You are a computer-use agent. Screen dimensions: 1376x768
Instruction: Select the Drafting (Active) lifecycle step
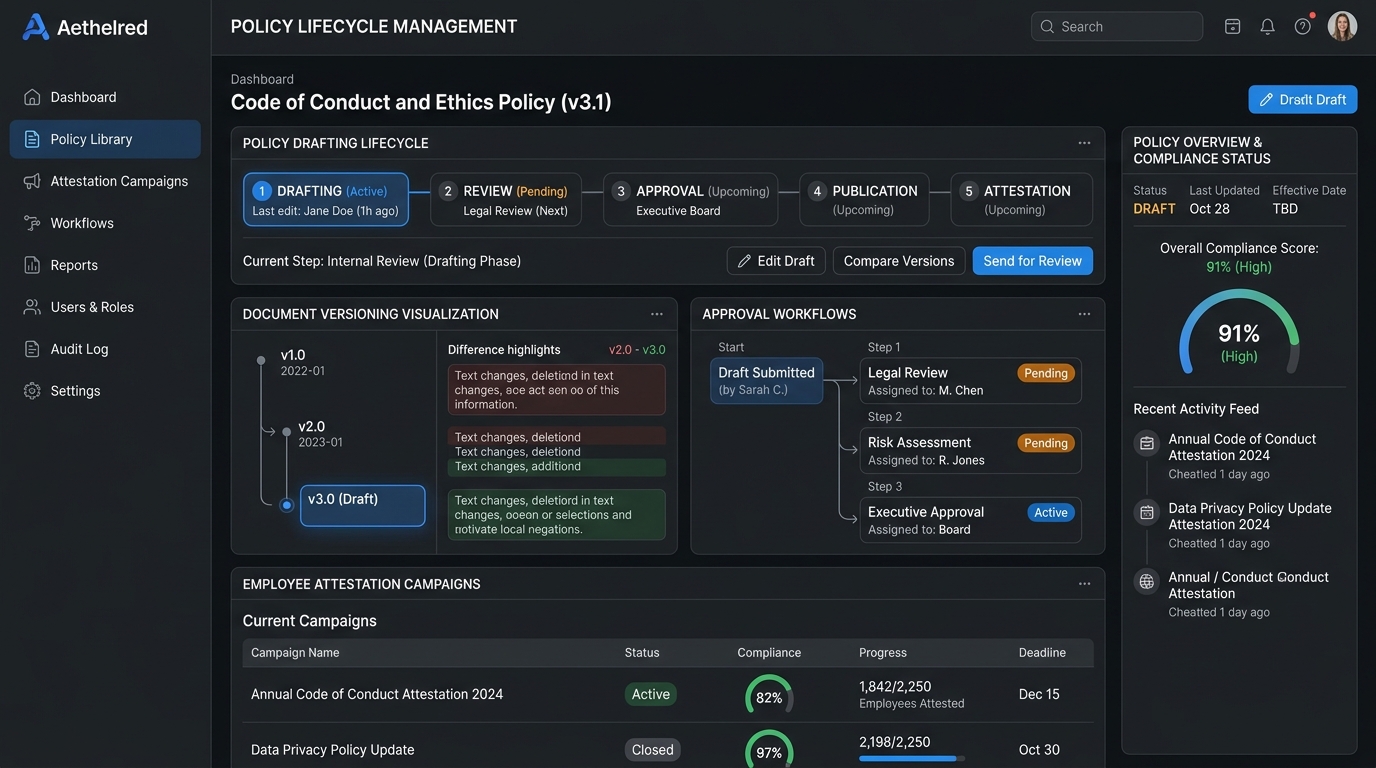click(x=326, y=200)
